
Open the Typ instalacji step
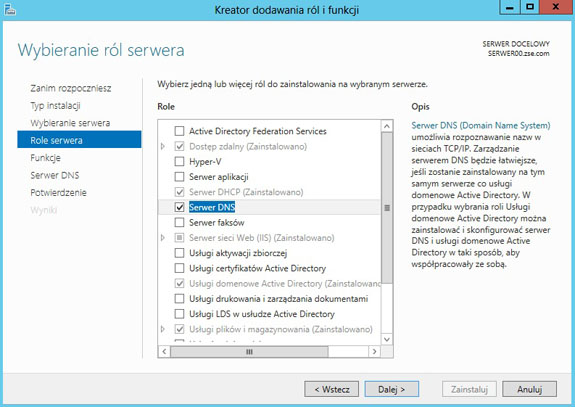tap(55, 106)
